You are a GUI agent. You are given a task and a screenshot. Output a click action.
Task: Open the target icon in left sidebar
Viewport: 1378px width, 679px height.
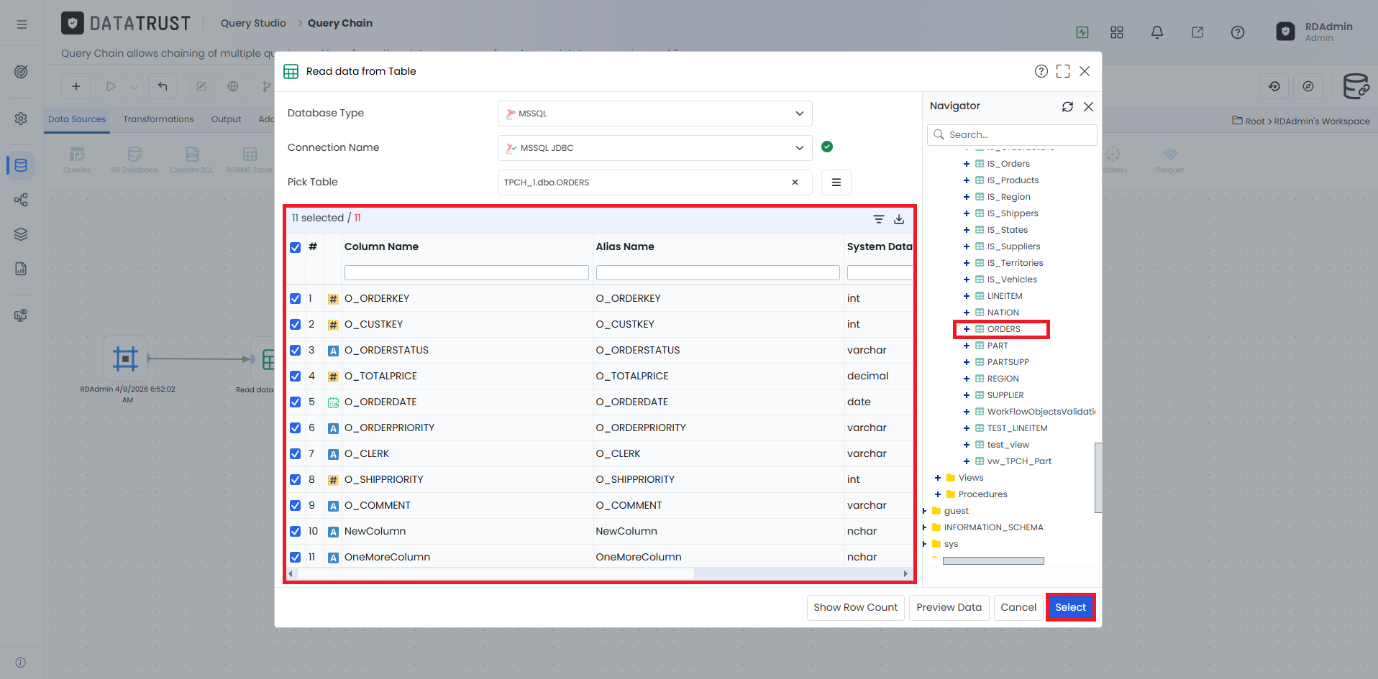click(21, 72)
